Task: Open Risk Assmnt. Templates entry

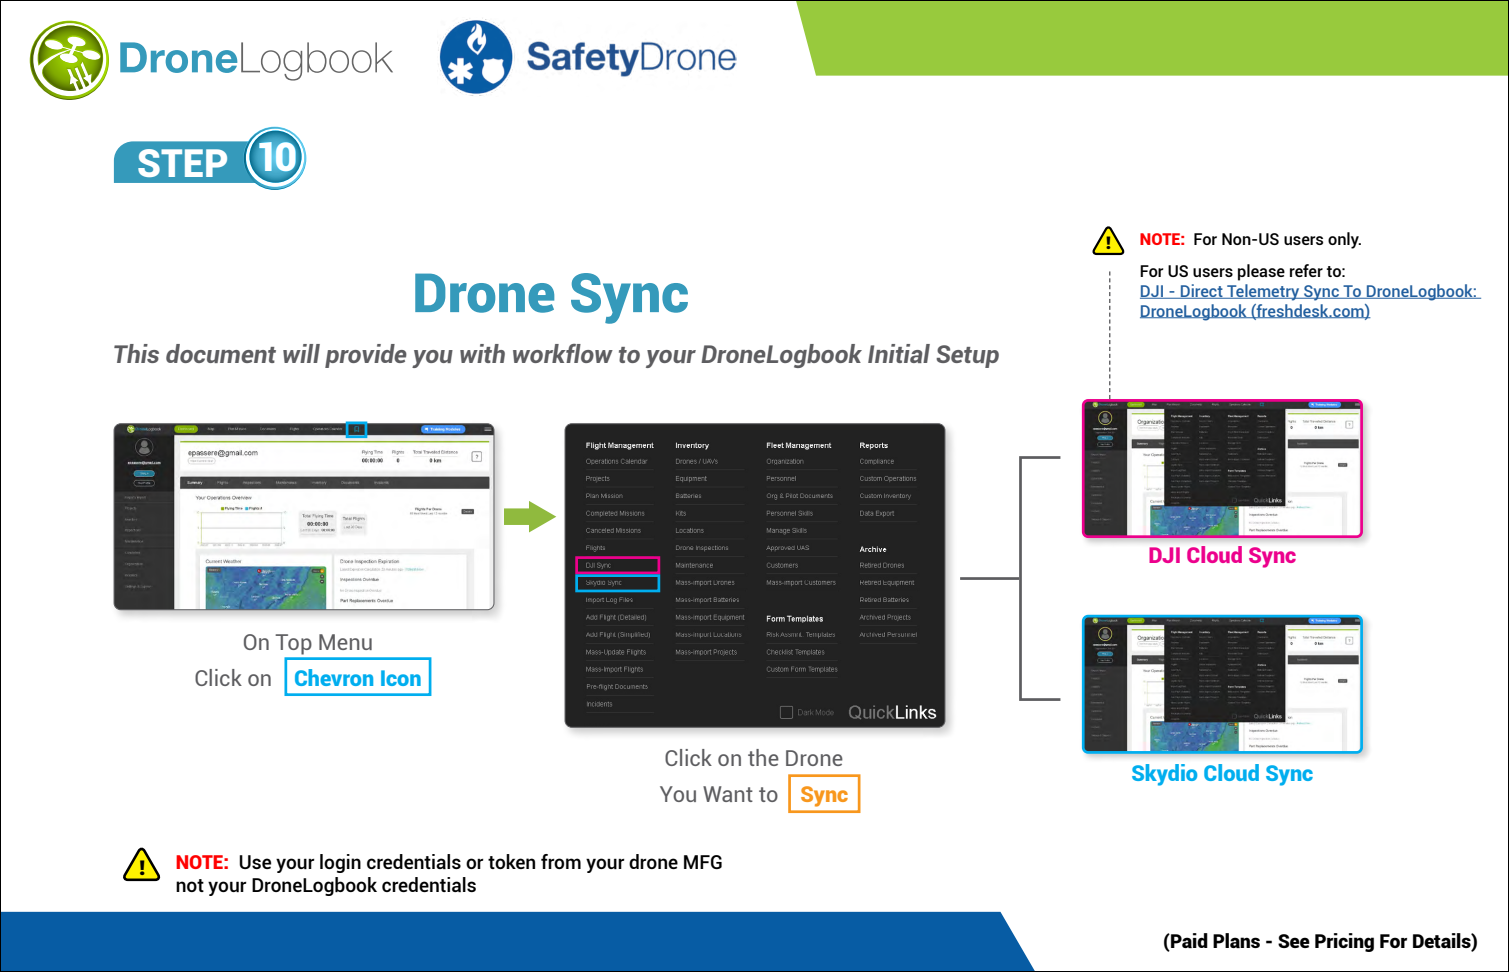Action: (x=801, y=634)
